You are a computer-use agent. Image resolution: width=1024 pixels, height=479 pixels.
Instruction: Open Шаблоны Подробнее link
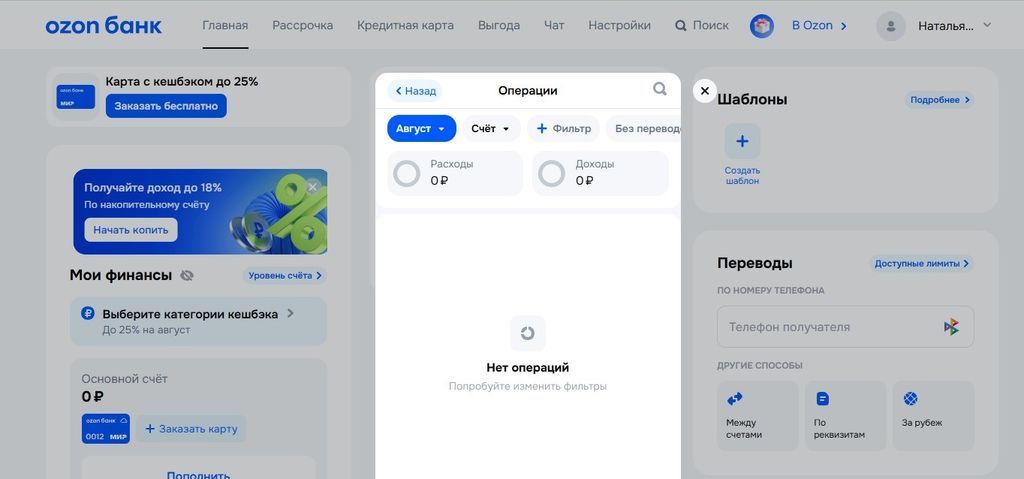939,100
